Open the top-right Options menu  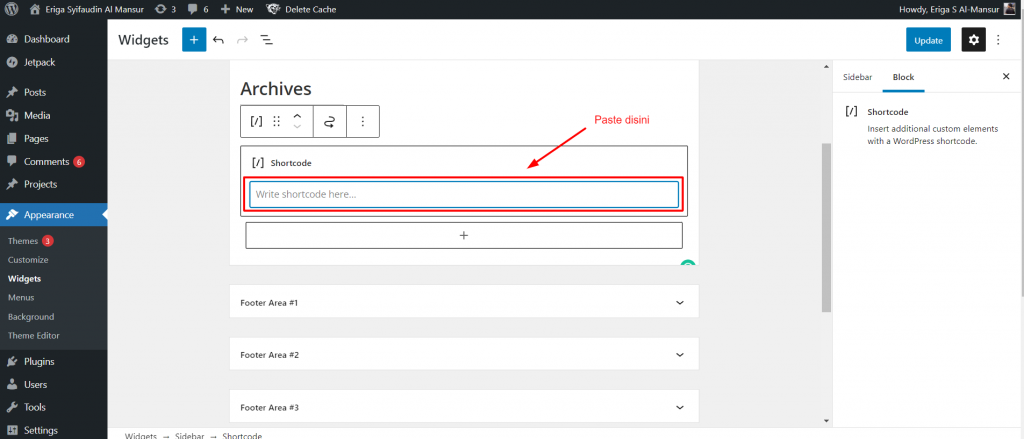point(998,40)
